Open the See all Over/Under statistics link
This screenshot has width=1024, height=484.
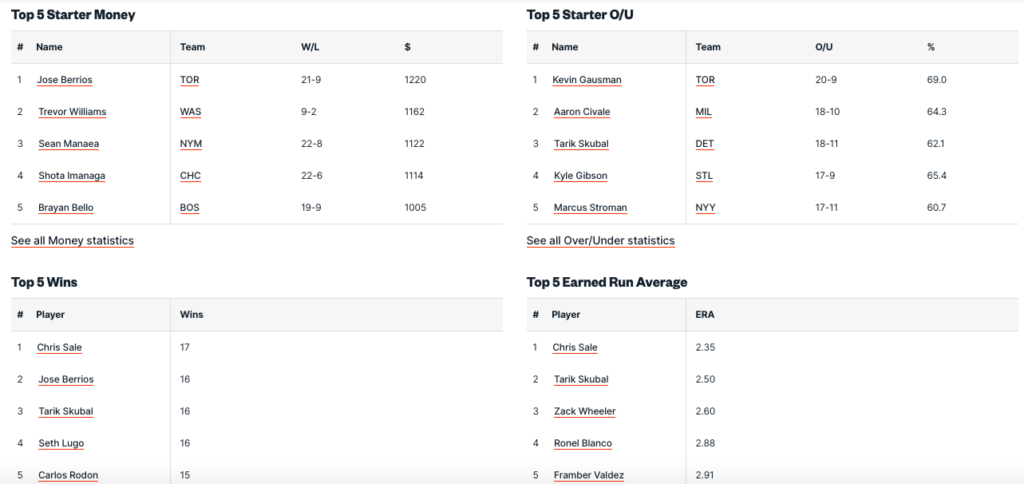[x=600, y=241]
